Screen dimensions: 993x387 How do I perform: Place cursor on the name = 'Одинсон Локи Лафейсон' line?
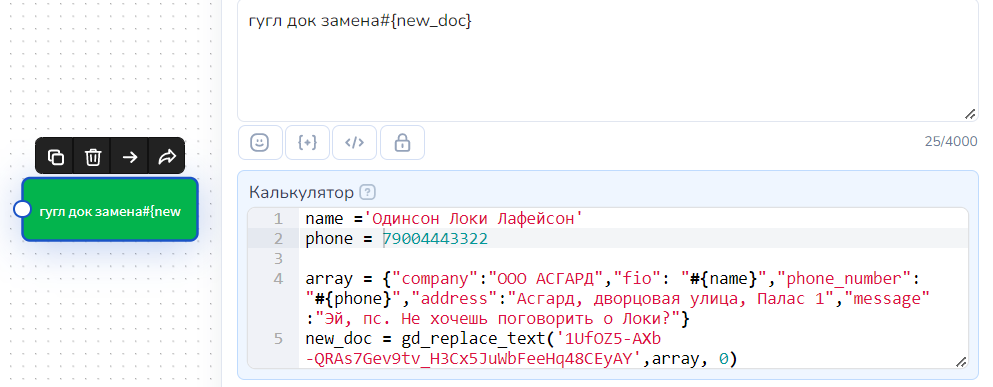point(444,219)
